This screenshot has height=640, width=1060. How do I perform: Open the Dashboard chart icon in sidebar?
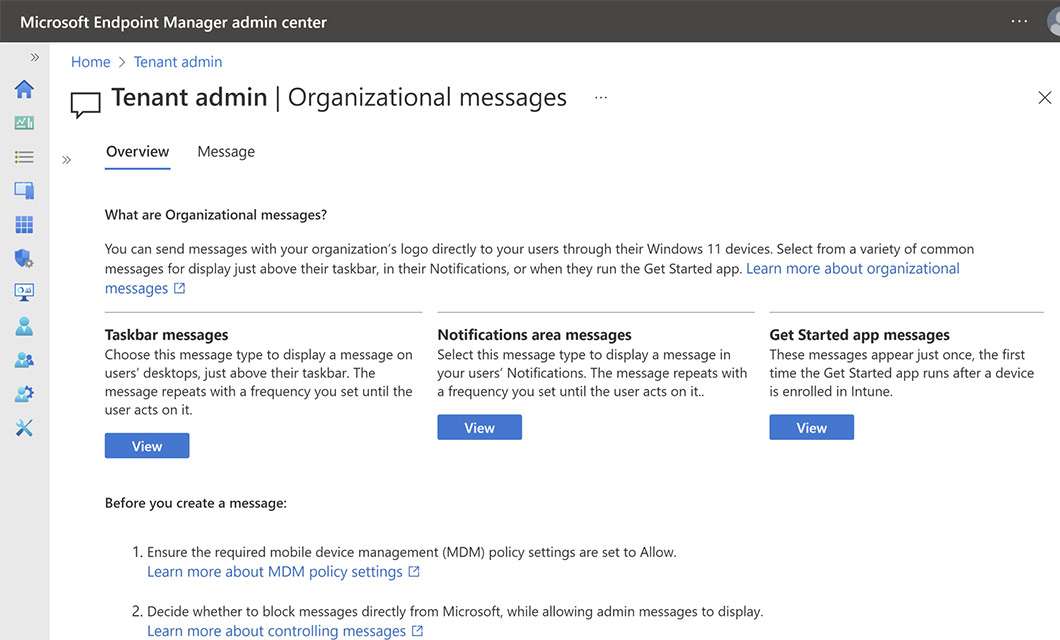point(24,123)
